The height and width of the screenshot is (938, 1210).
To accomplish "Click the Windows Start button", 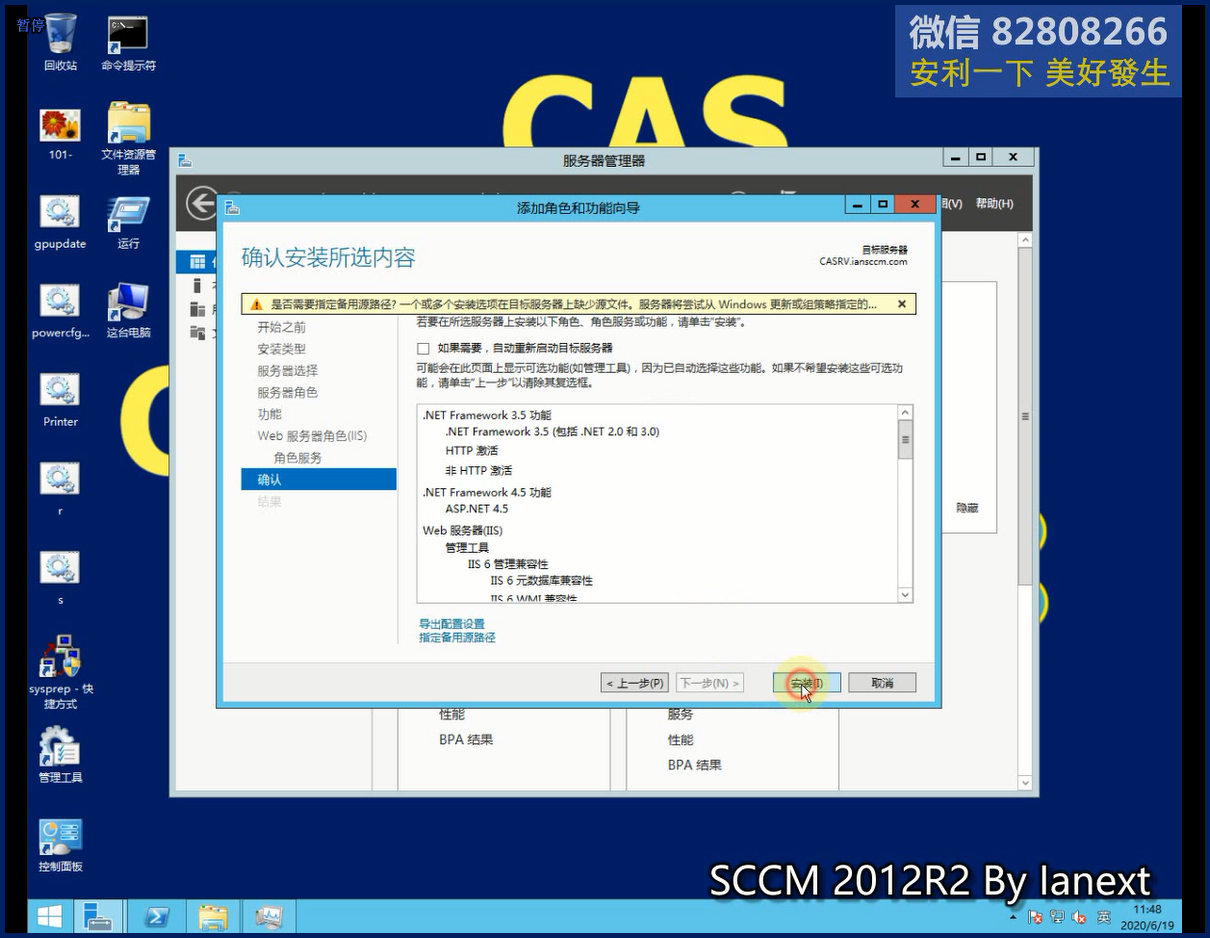I will click(49, 916).
